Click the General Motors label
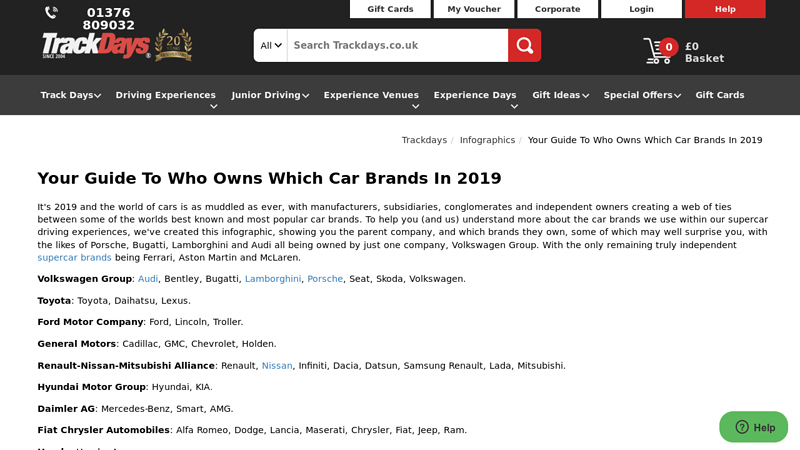The width and height of the screenshot is (800, 450). click(77, 344)
